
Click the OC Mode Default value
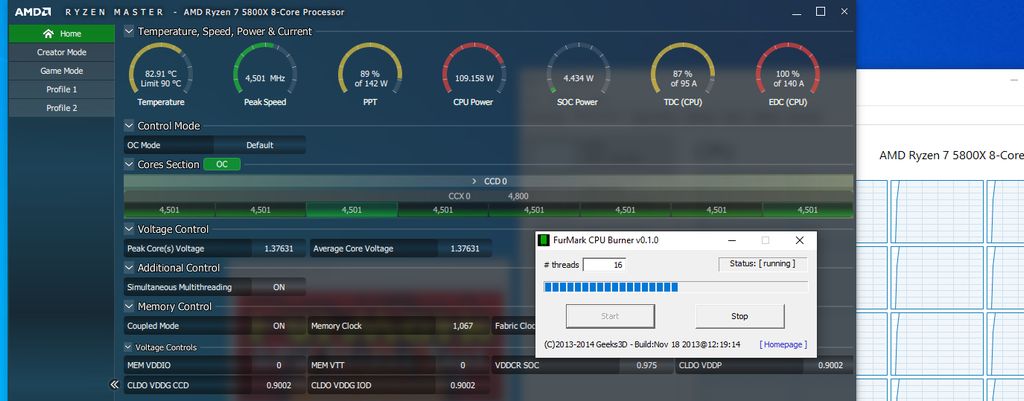pyautogui.click(x=259, y=145)
